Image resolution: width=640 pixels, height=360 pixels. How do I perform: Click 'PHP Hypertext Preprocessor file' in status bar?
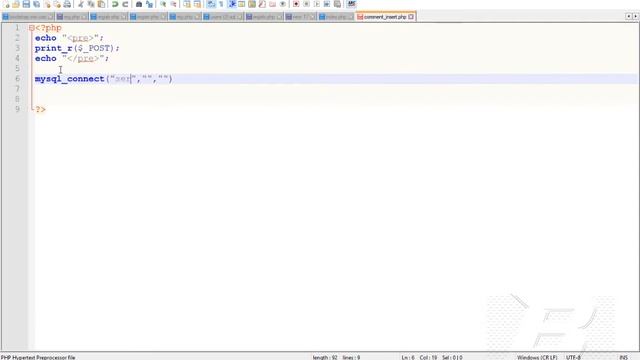pyautogui.click(x=38, y=357)
